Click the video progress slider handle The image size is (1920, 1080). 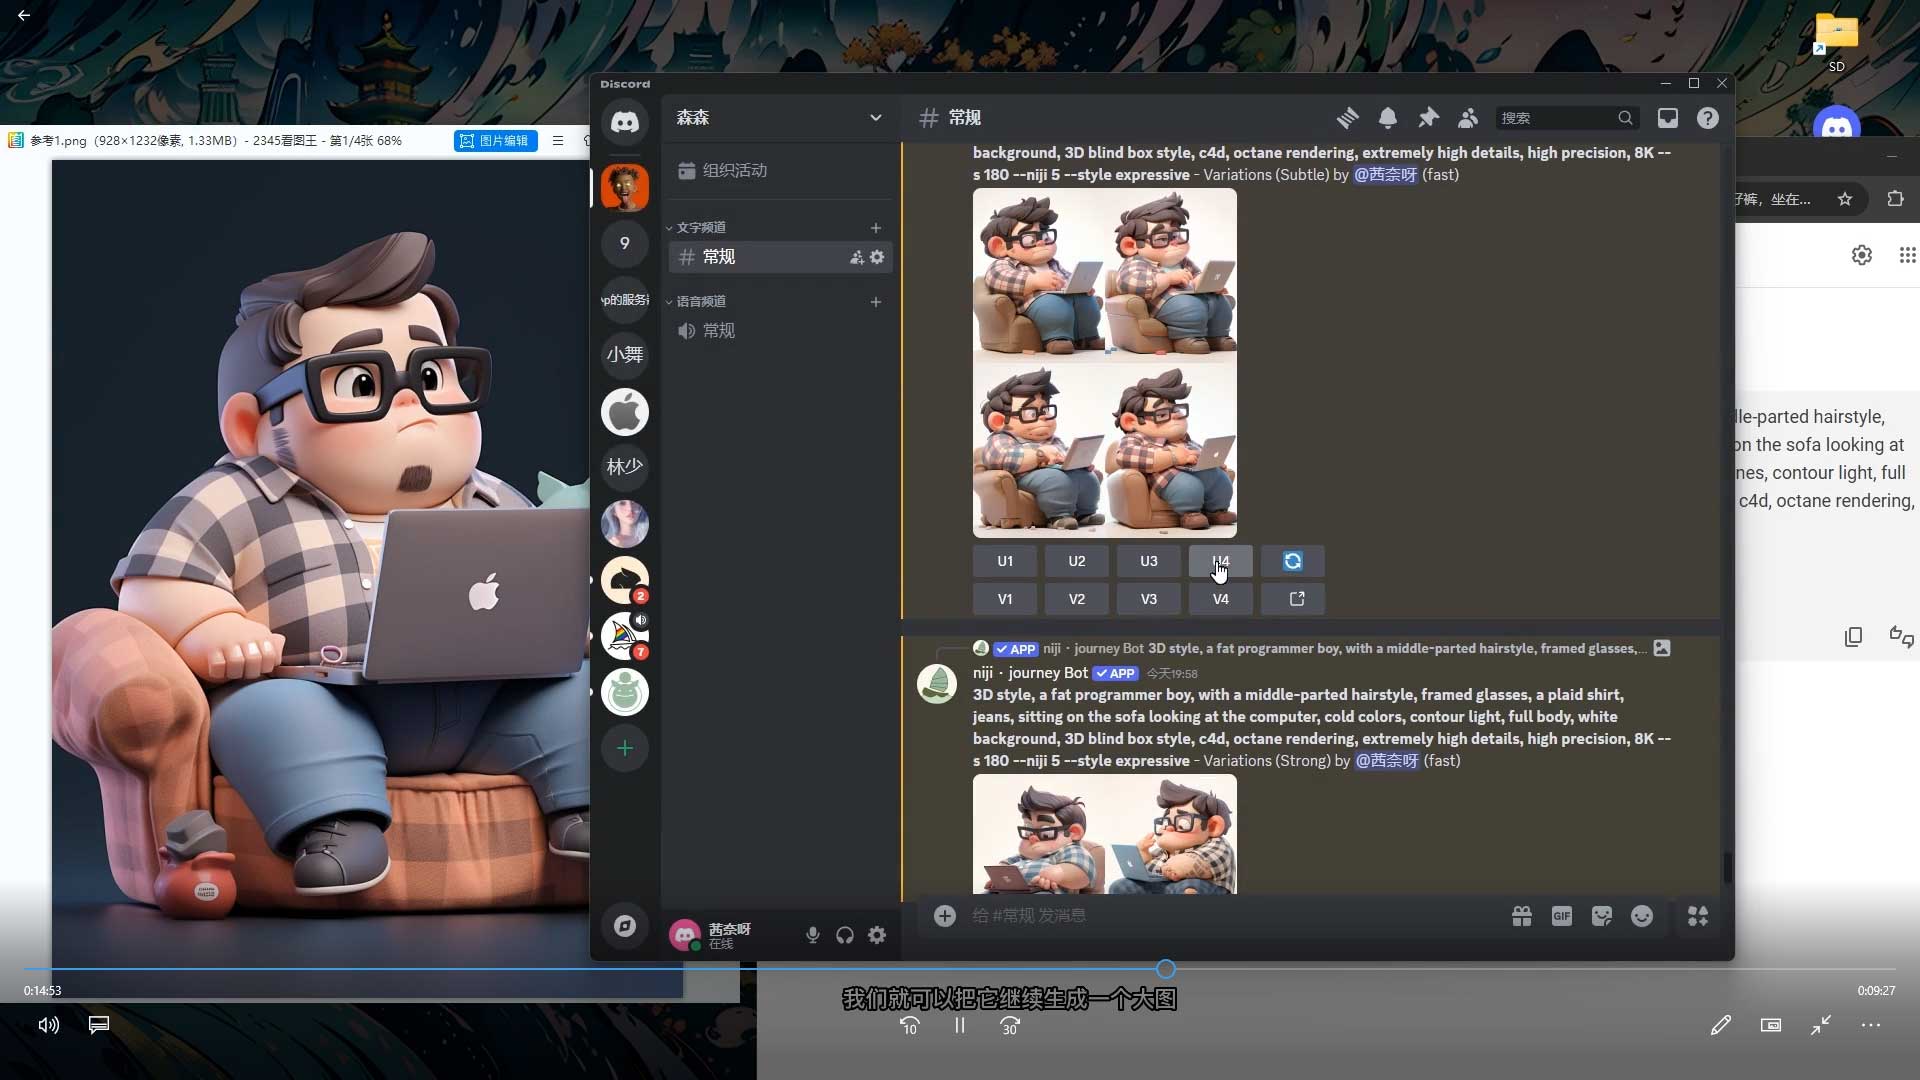(1166, 969)
